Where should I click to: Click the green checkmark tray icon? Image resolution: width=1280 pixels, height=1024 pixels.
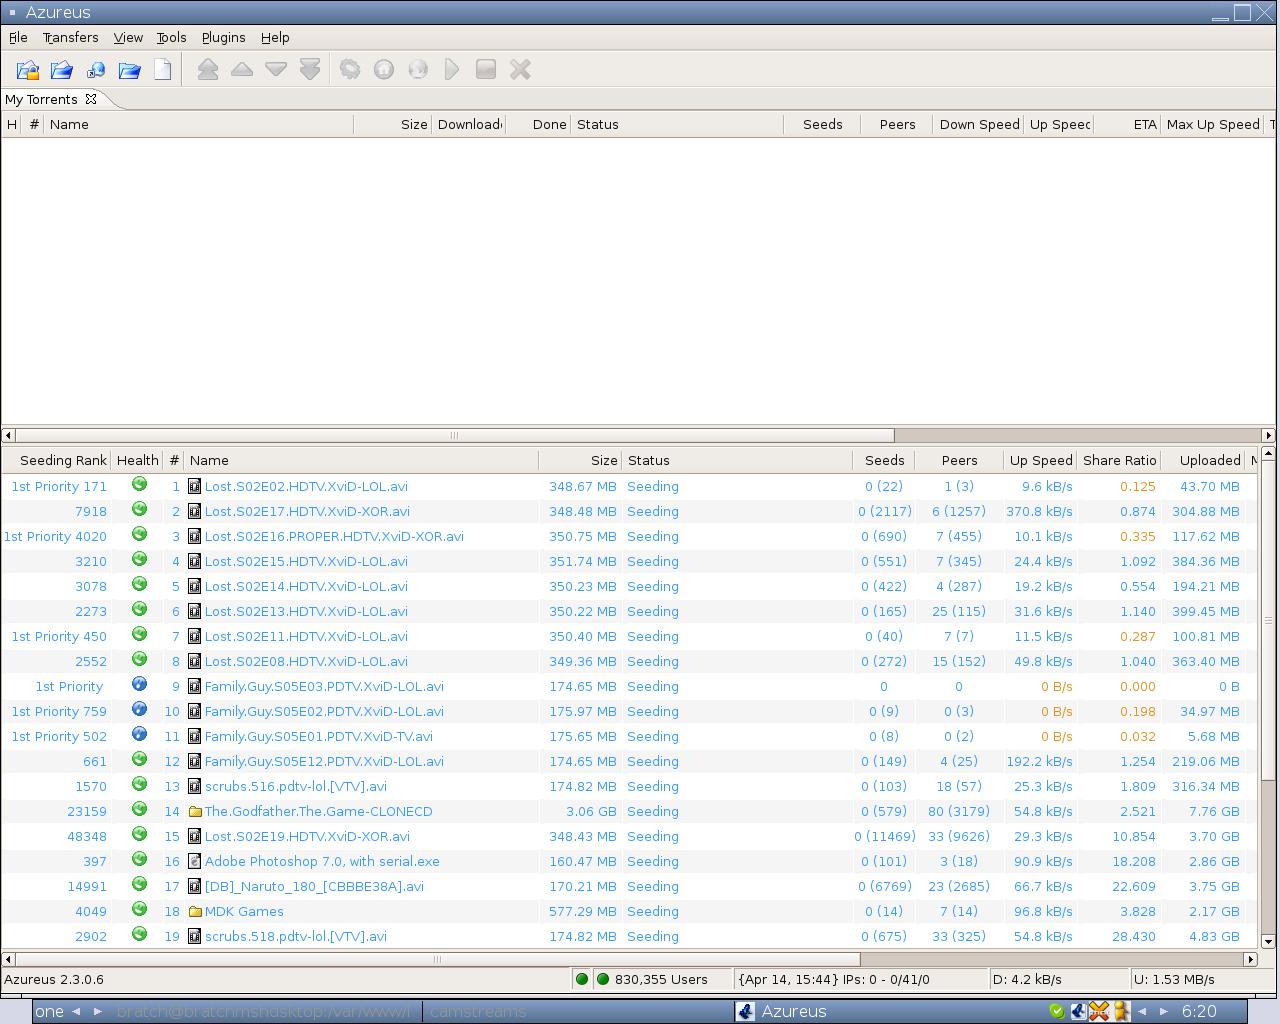click(1057, 1011)
